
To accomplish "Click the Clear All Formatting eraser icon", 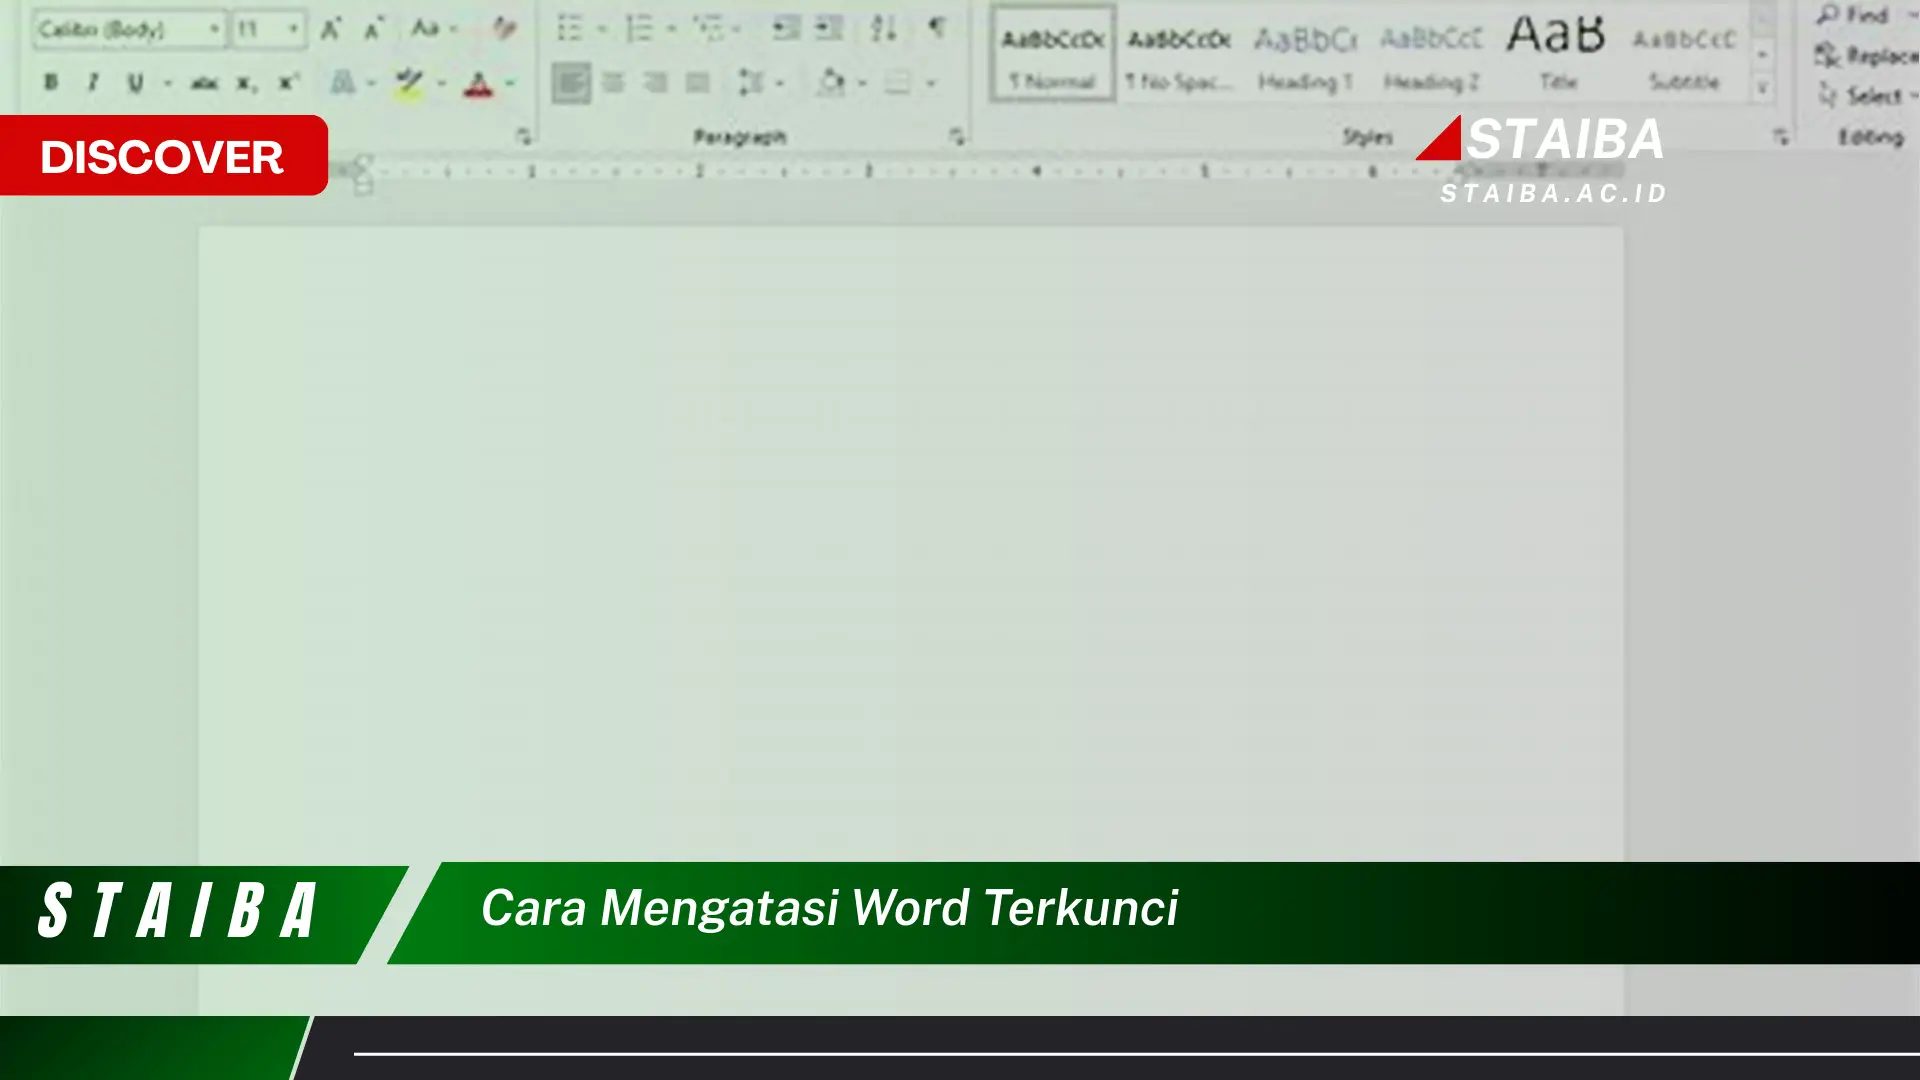I will pos(504,29).
